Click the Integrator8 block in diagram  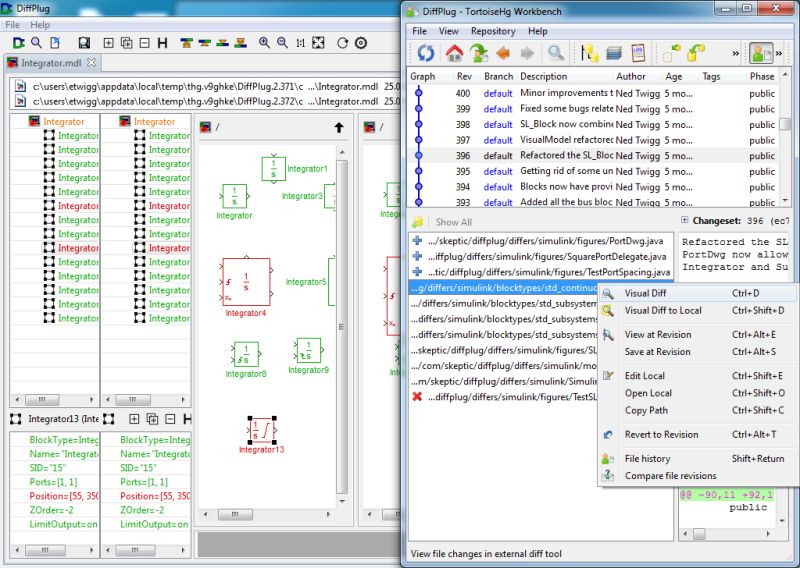point(246,354)
